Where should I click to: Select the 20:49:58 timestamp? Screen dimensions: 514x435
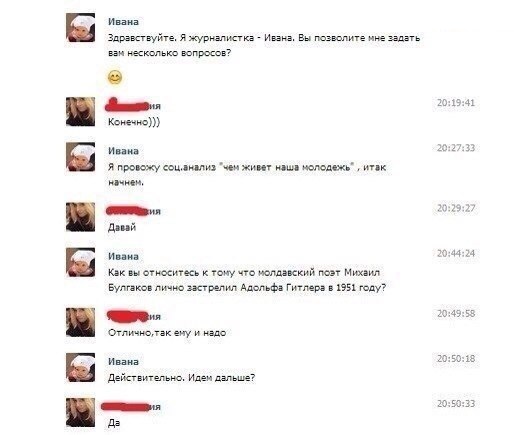tap(456, 313)
